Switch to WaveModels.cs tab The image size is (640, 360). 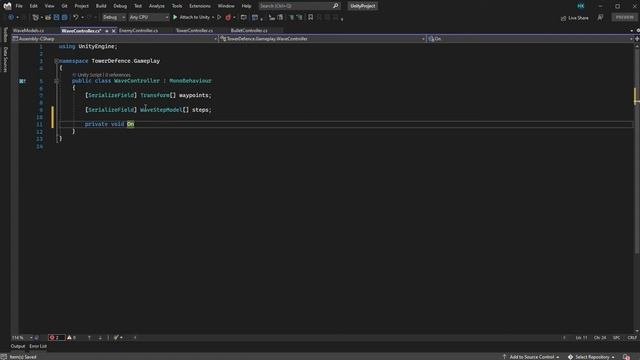[29, 31]
